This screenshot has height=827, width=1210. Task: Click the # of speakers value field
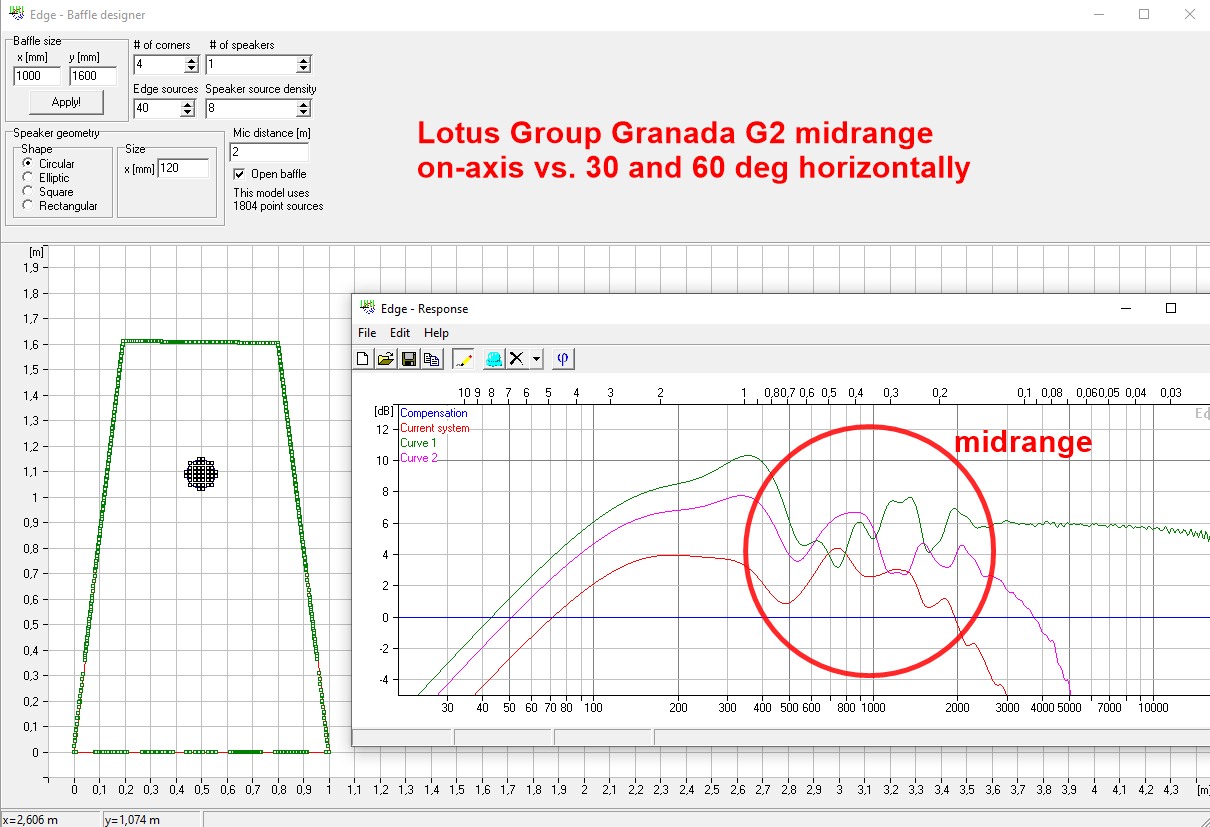251,65
